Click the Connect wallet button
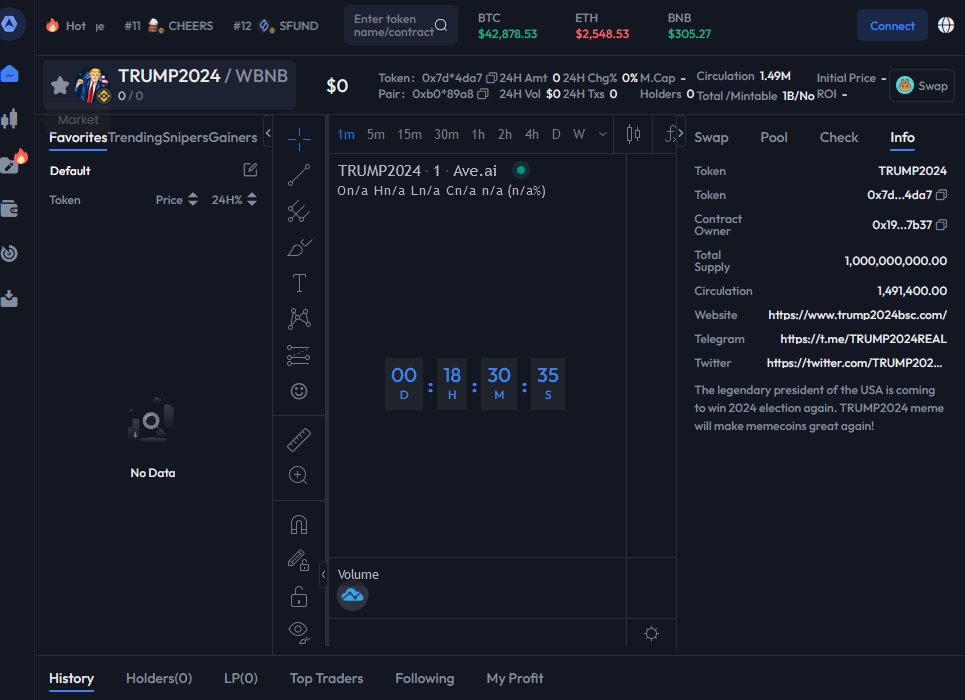 (892, 25)
